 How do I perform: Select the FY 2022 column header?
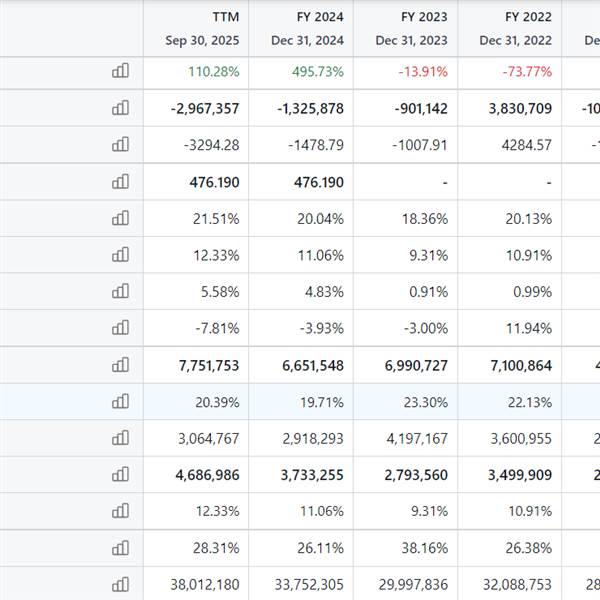(527, 17)
